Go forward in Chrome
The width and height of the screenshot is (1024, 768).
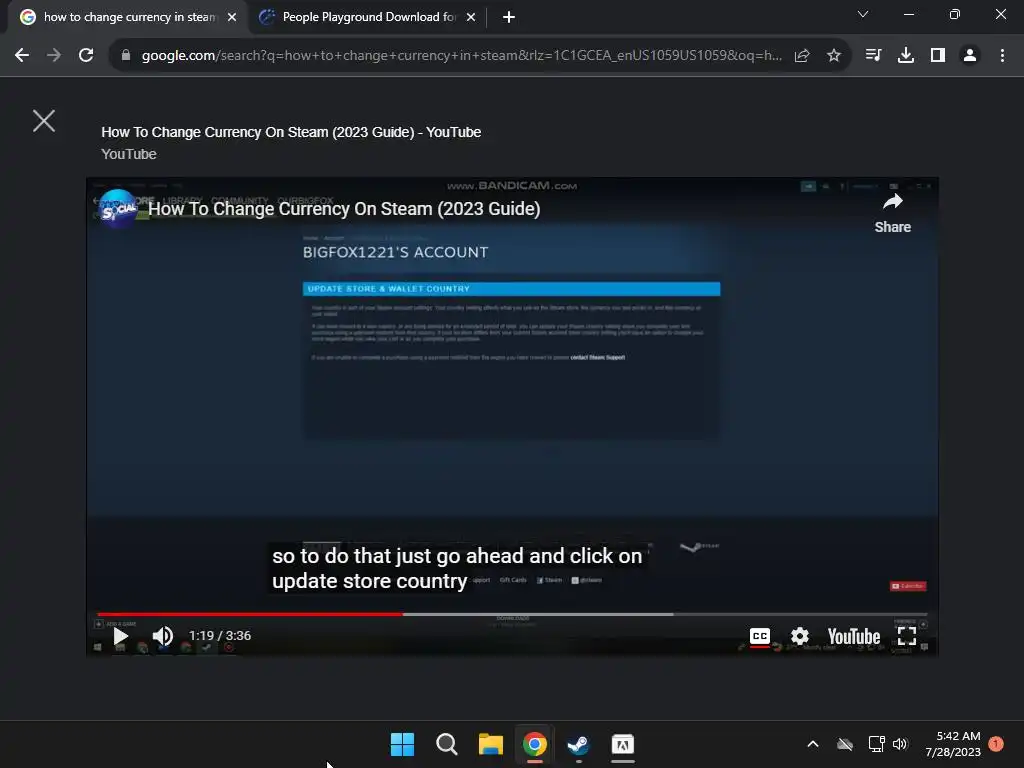click(54, 56)
